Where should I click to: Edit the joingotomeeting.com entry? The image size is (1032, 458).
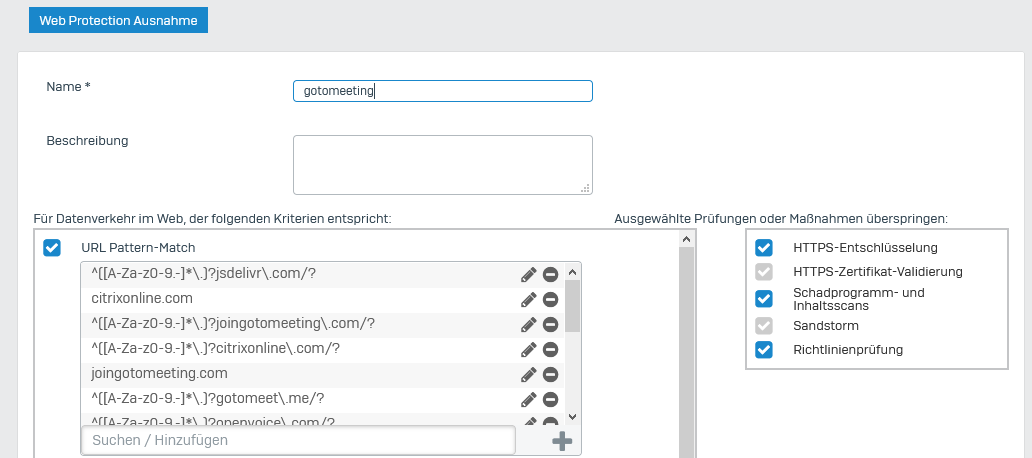pos(529,374)
